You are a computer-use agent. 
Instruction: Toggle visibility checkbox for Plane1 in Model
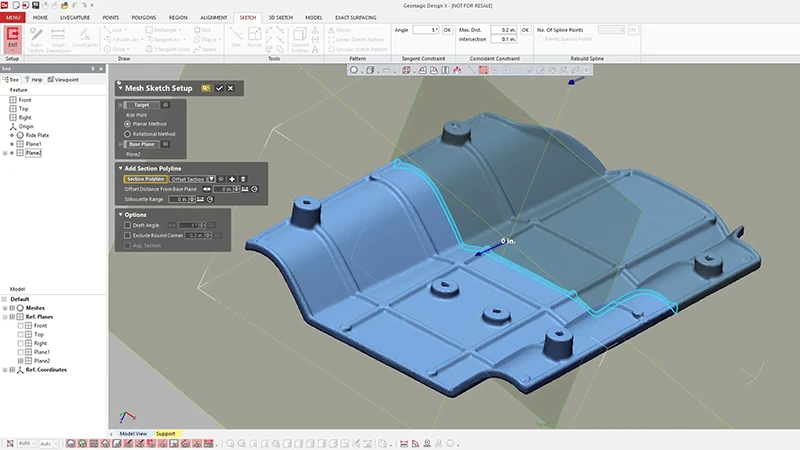click(x=22, y=352)
